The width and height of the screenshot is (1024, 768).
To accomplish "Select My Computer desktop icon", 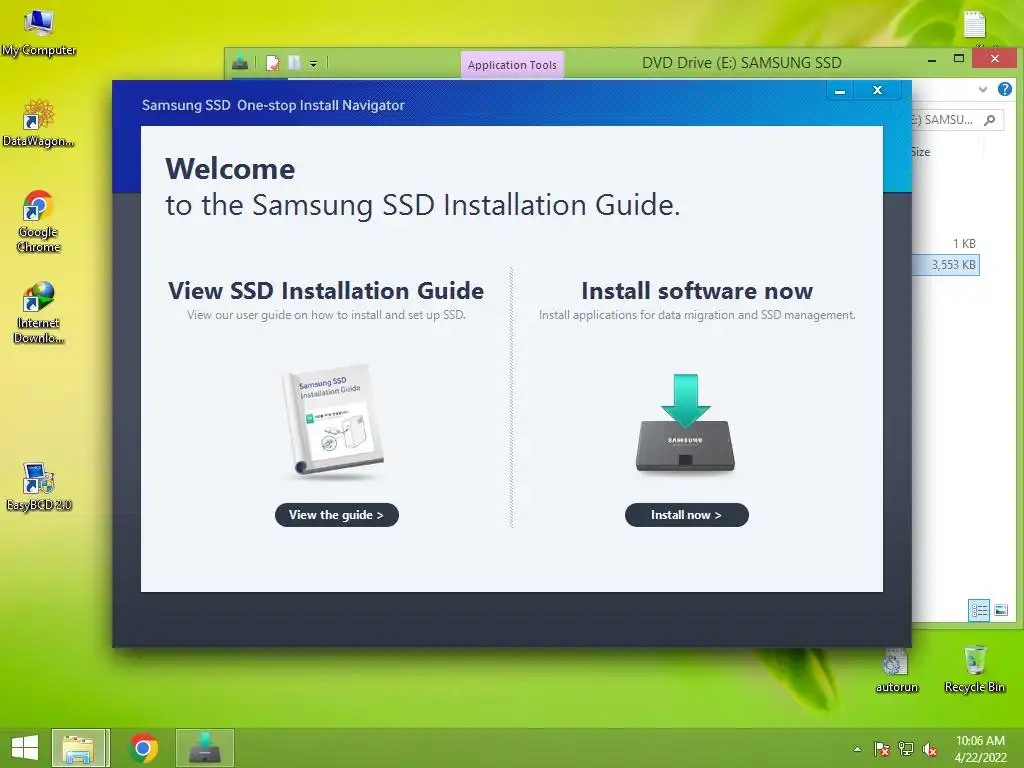I will (x=39, y=33).
